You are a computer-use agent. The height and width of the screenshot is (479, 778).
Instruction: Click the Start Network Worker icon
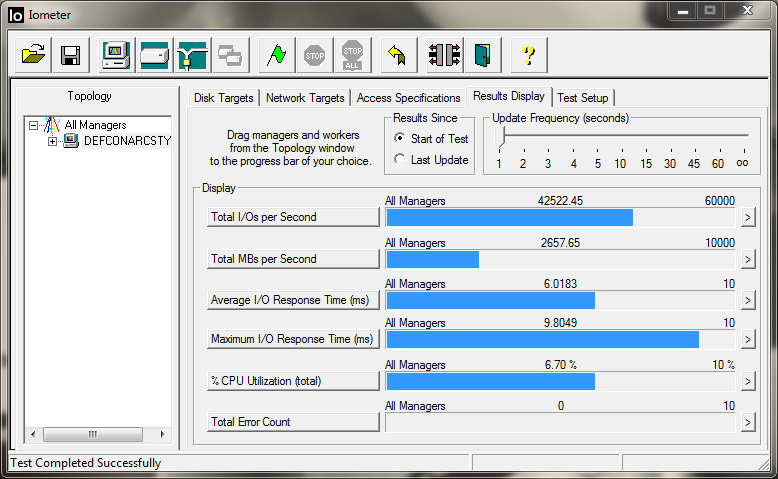(x=191, y=55)
